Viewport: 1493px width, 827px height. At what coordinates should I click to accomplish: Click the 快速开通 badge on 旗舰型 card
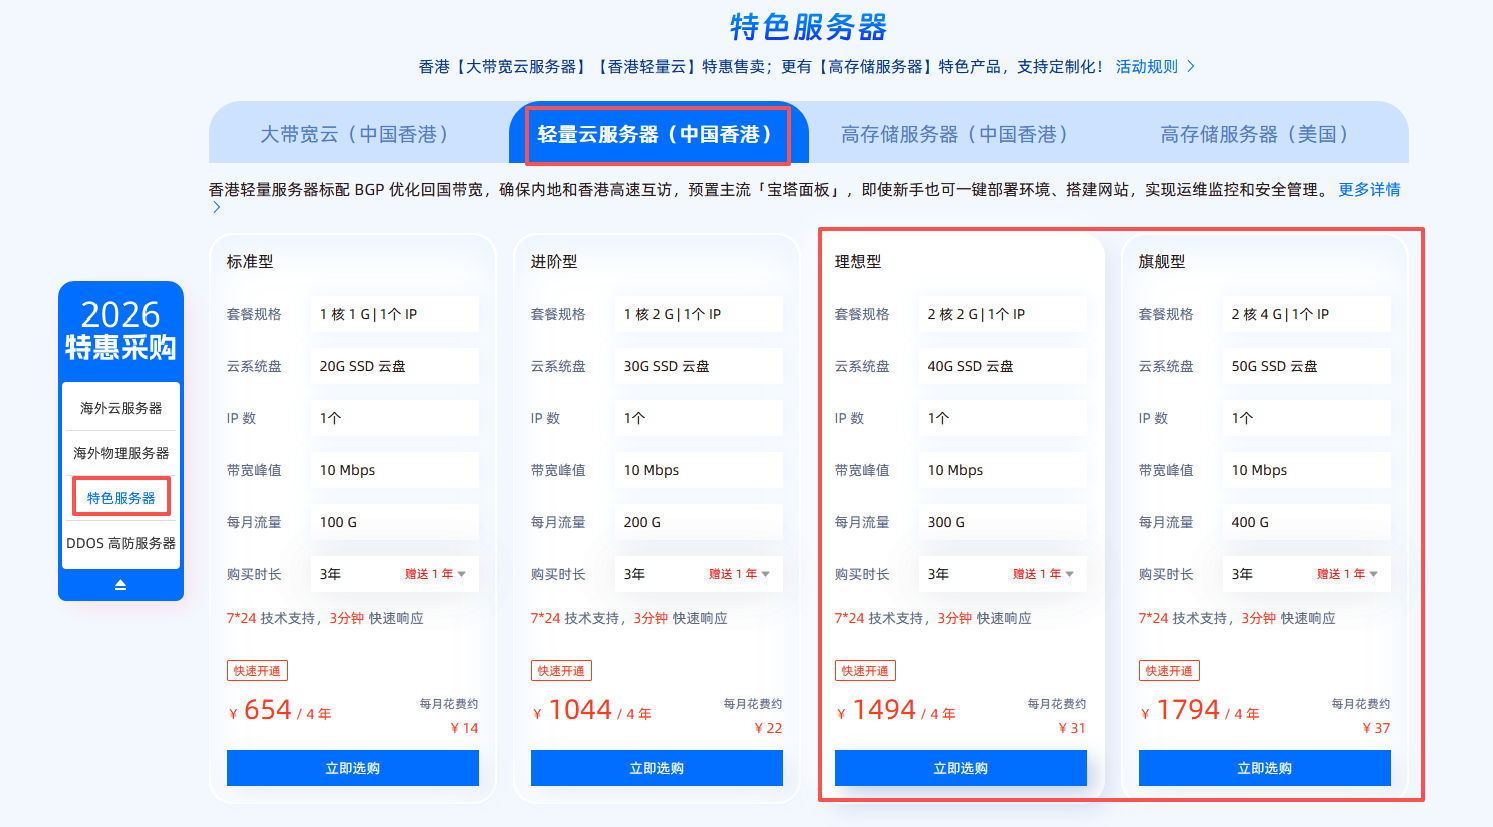(1169, 670)
